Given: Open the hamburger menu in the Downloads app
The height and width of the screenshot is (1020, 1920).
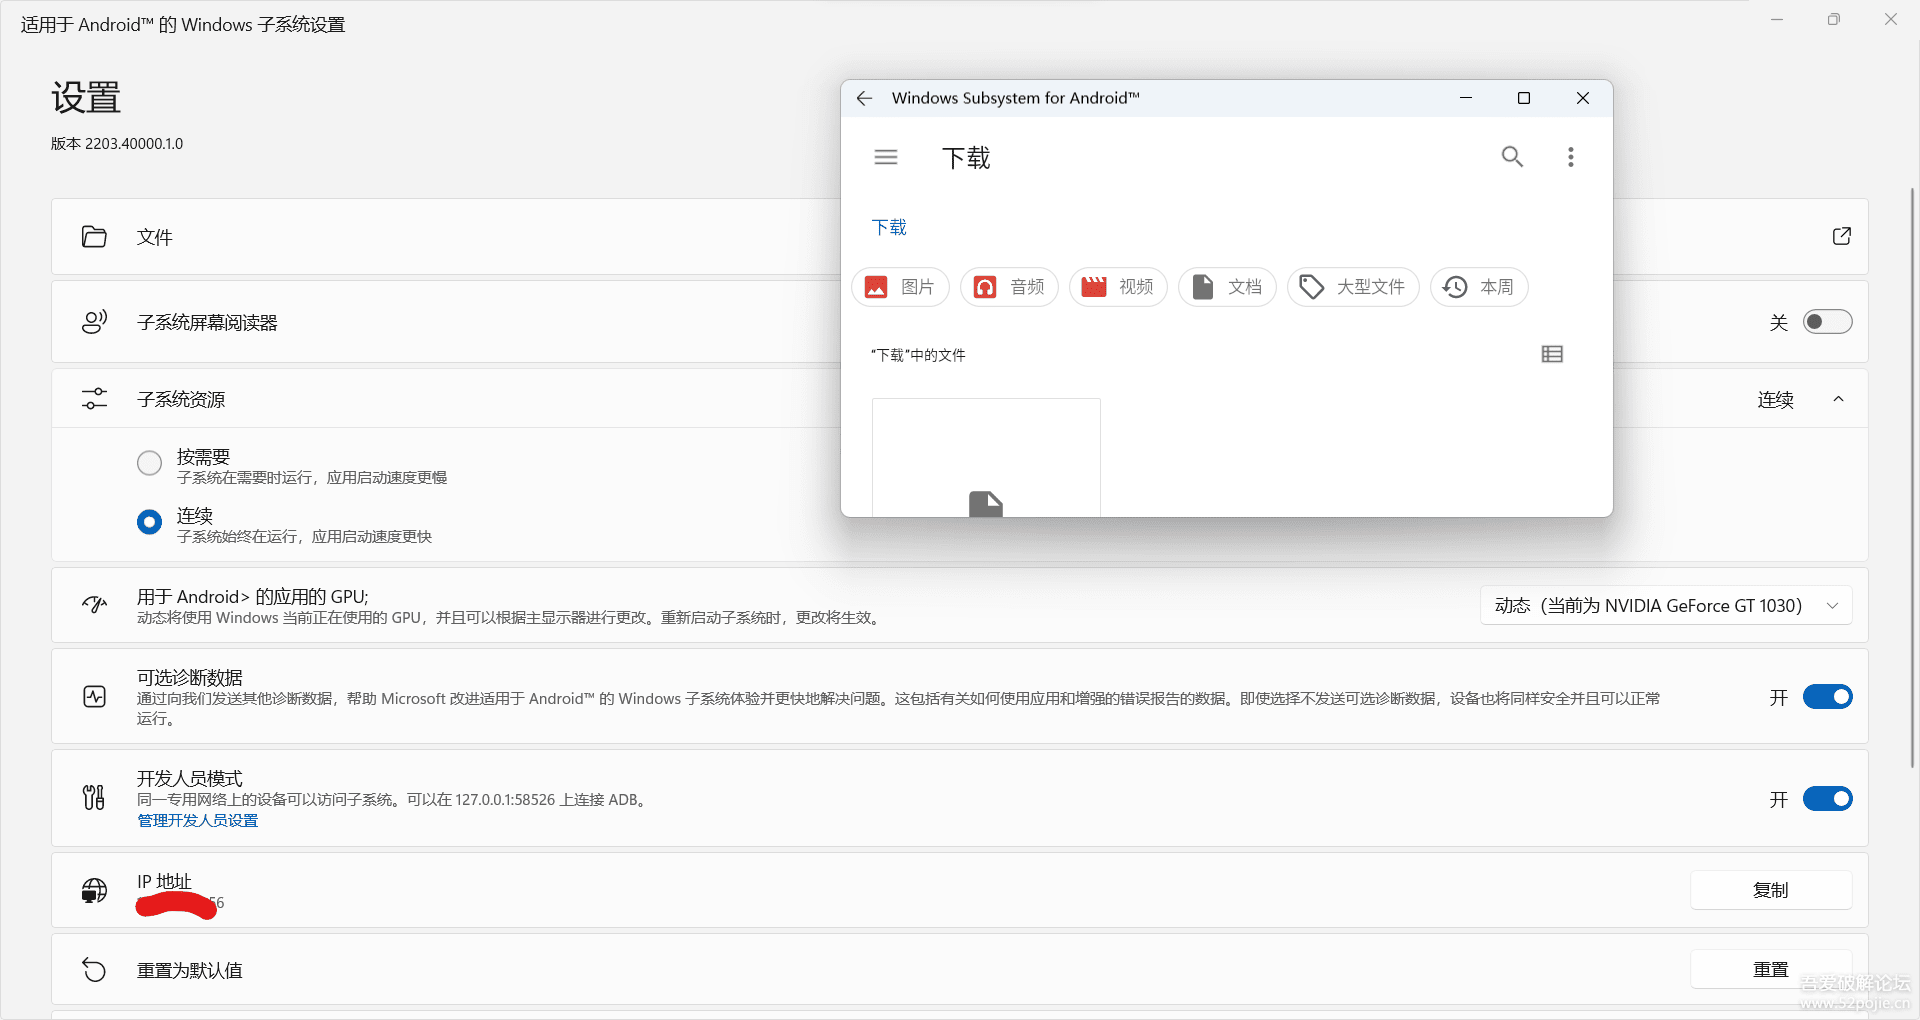Looking at the screenshot, I should click(886, 157).
